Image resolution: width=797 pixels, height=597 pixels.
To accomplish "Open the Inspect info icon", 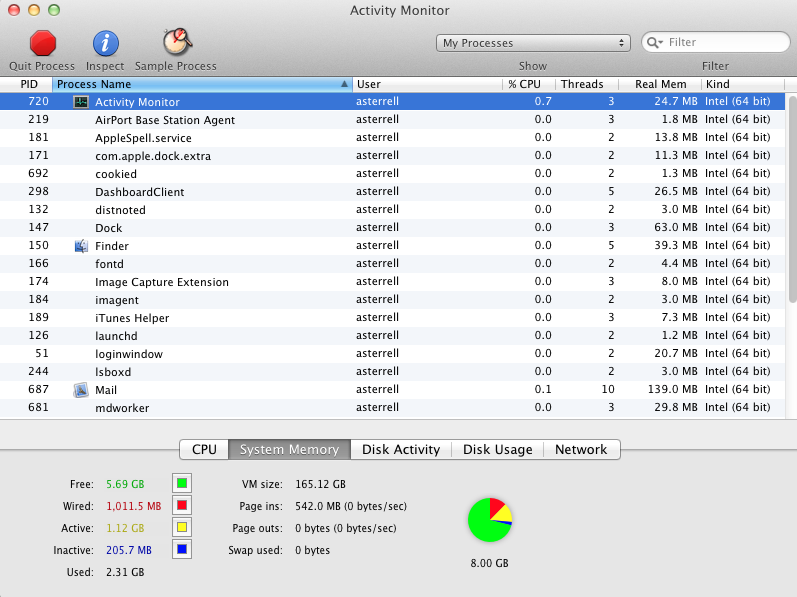I will click(105, 43).
